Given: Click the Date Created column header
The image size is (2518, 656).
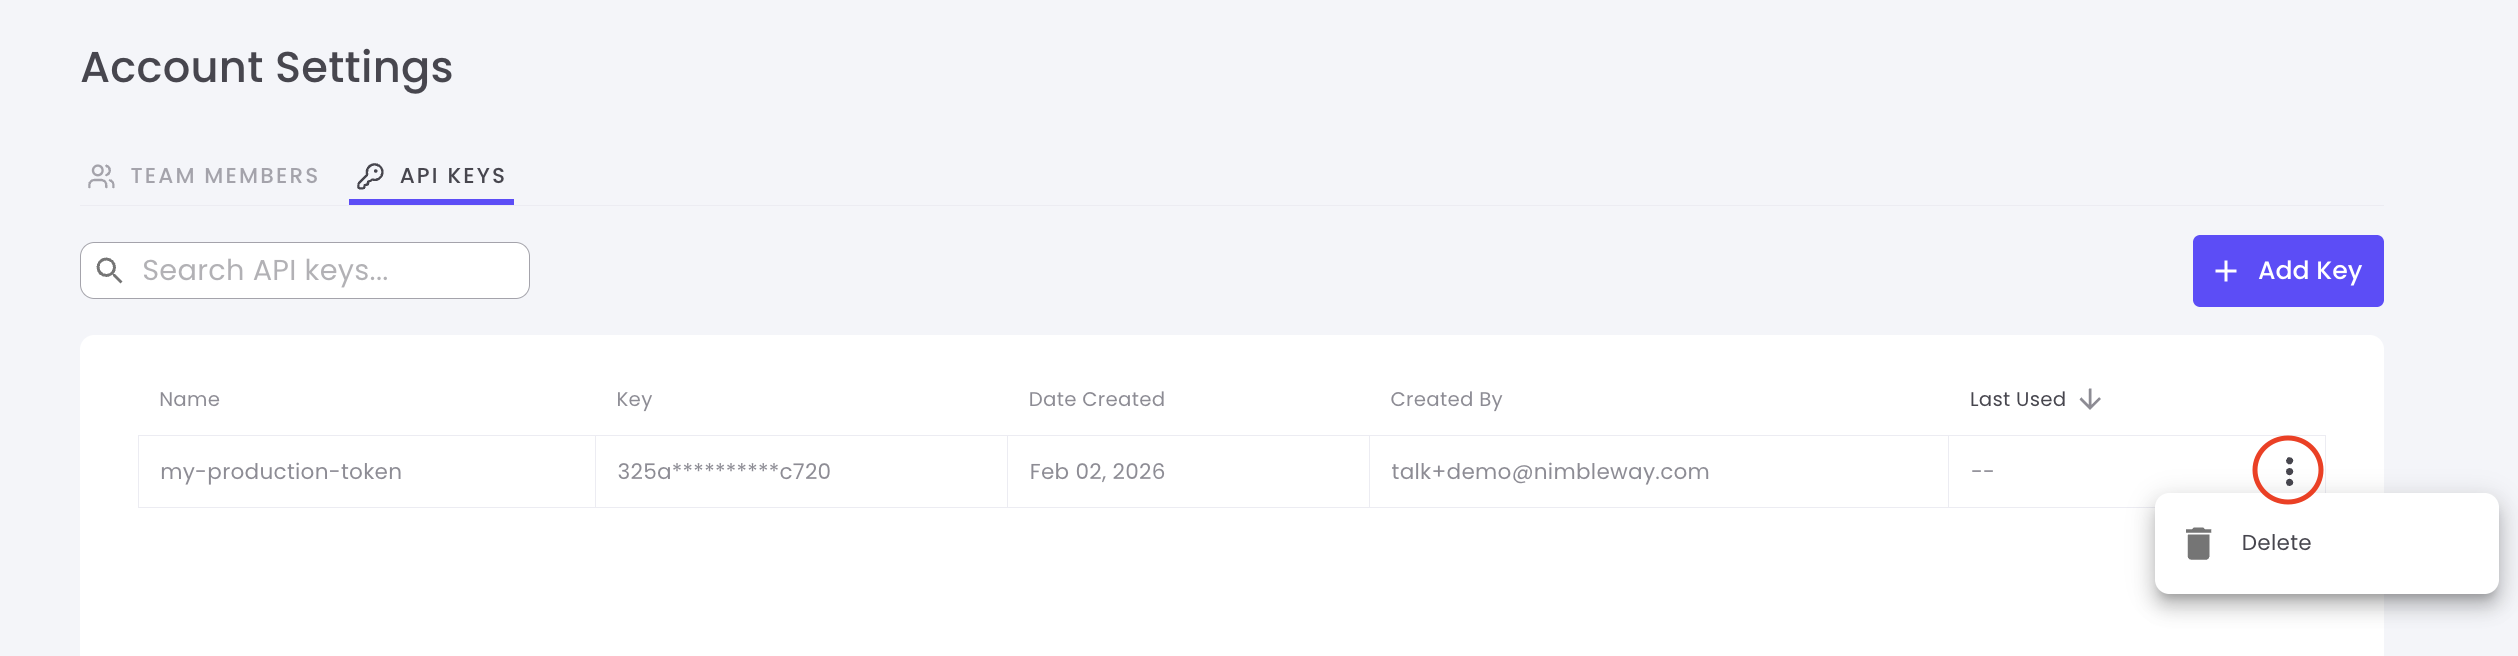Looking at the screenshot, I should 1096,399.
